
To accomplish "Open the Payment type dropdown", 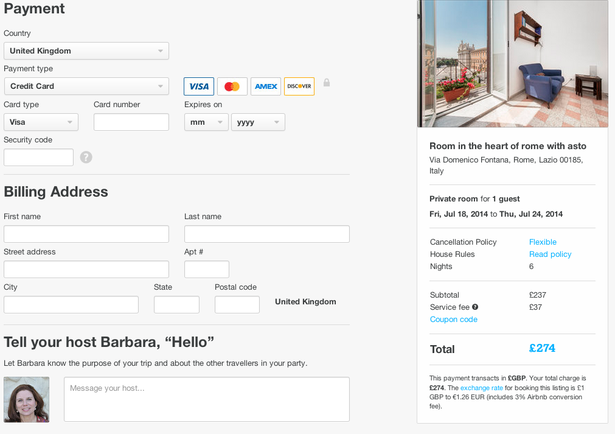I will pyautogui.click(x=86, y=86).
